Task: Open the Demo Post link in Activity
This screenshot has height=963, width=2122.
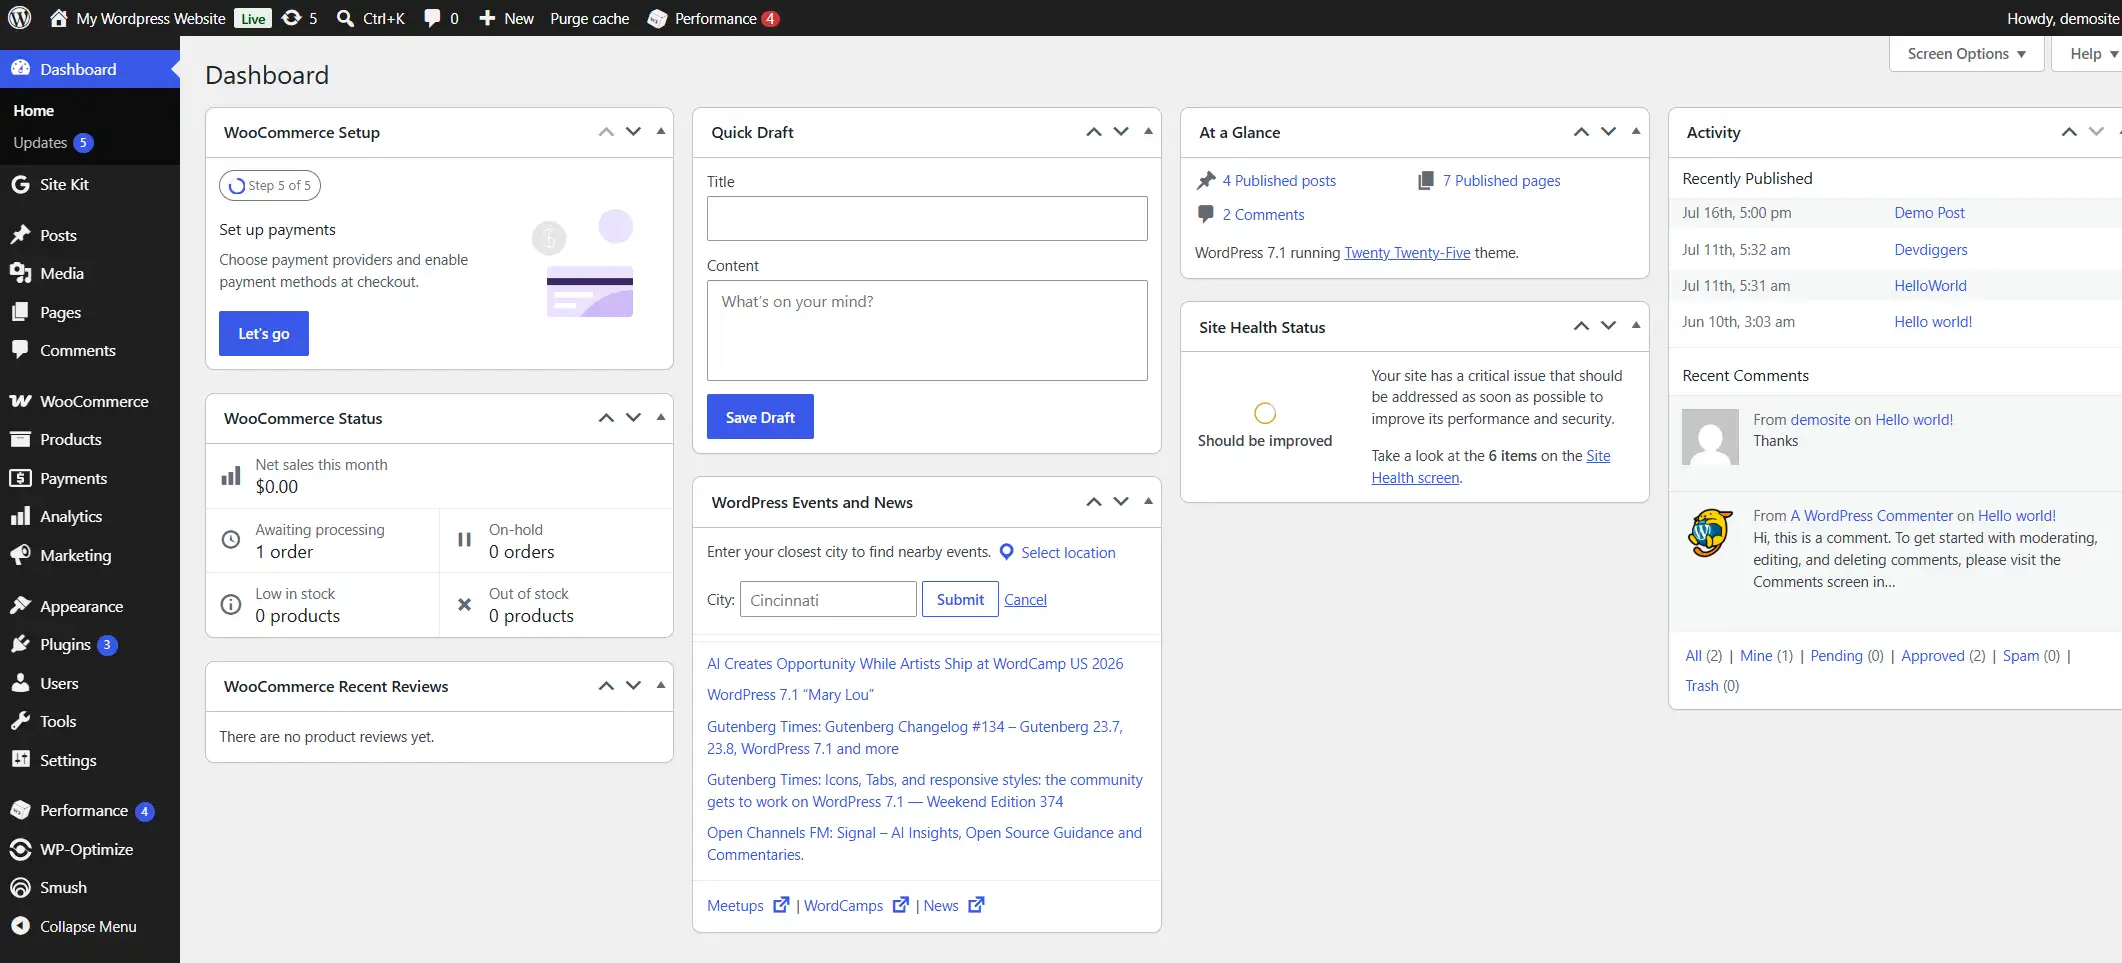Action: 1929,213
